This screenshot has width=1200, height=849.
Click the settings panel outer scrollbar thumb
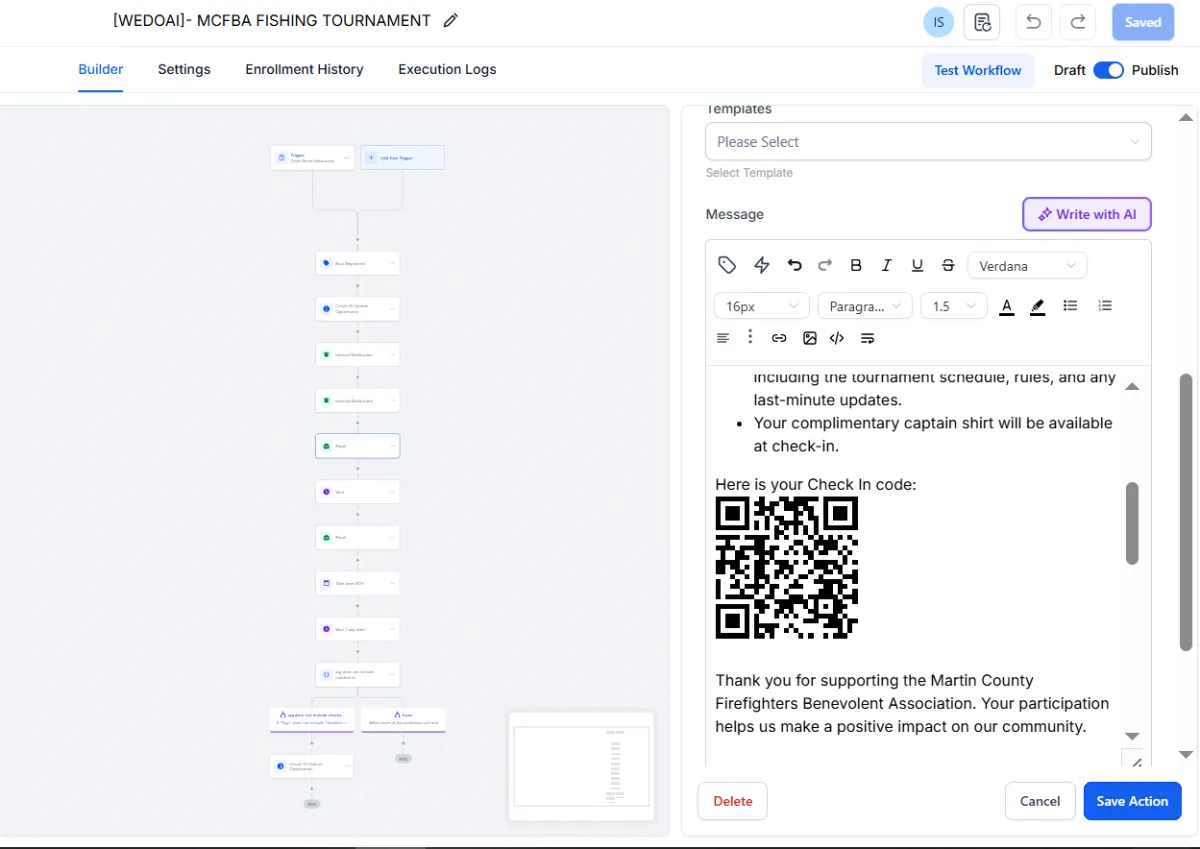point(1186,512)
